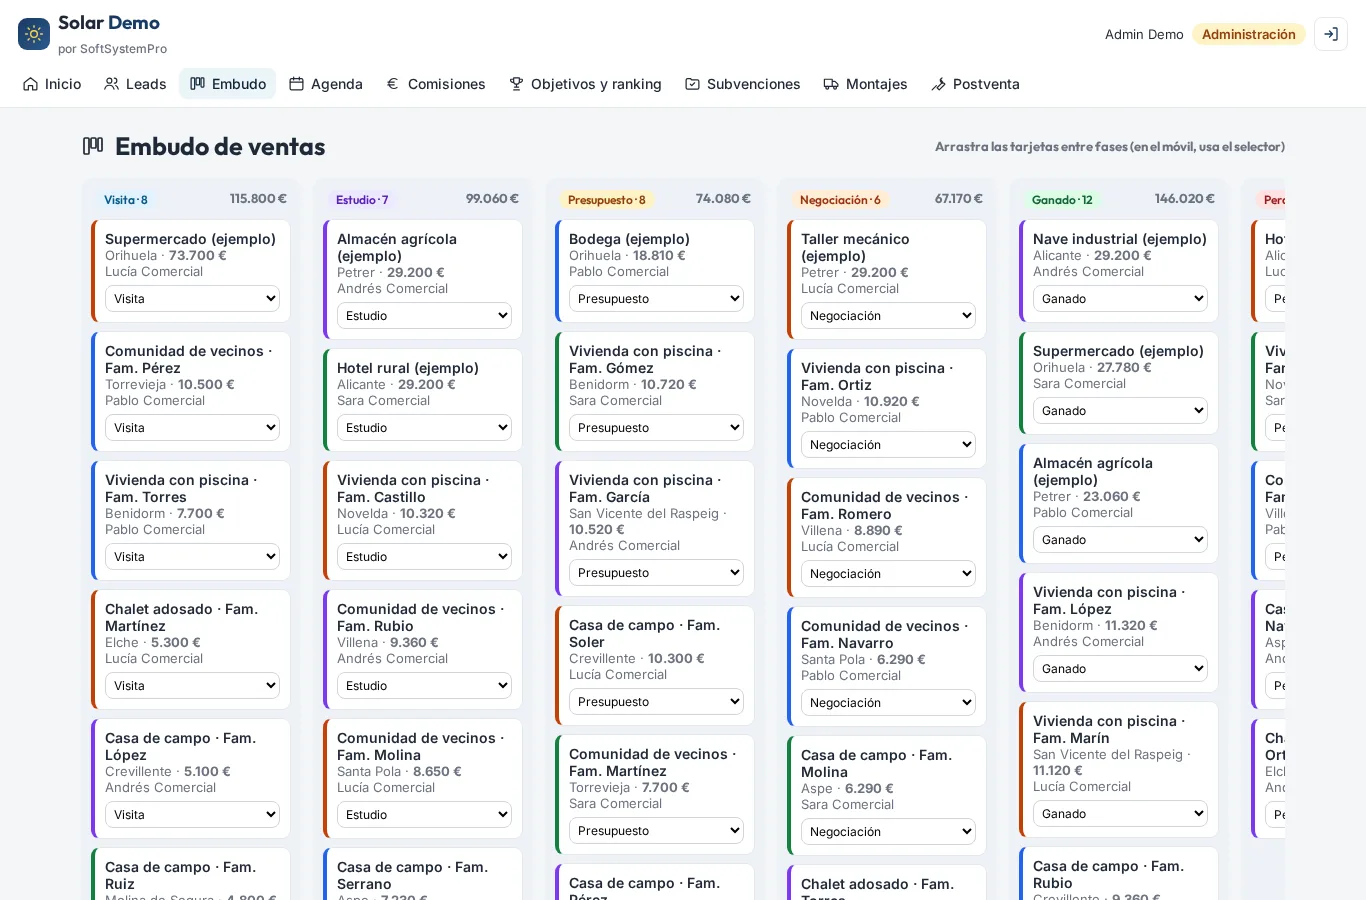Screen dimensions: 1366x900
Task: Open phase dropdown on Fam. Torres card
Action: click(x=192, y=557)
